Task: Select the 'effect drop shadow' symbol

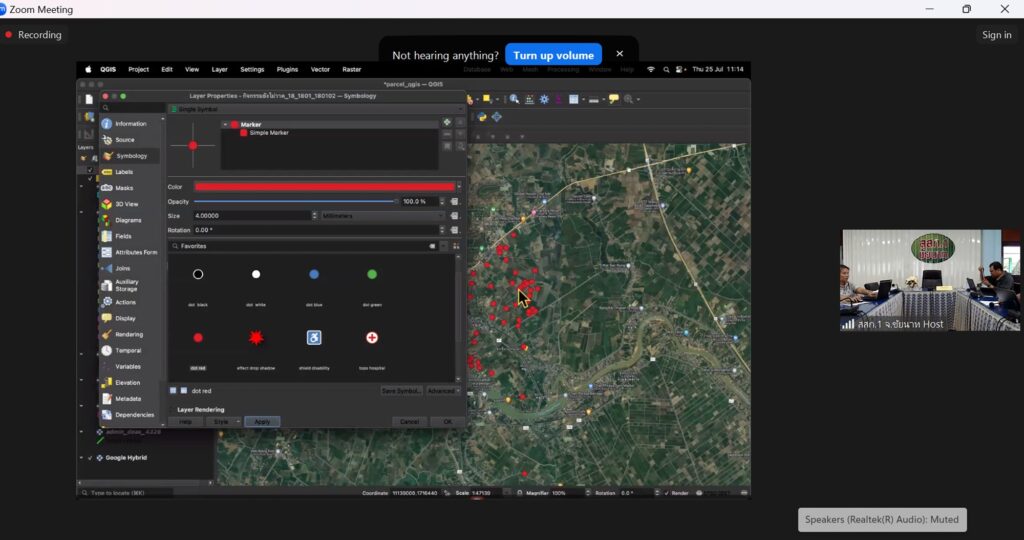Action: (256, 339)
